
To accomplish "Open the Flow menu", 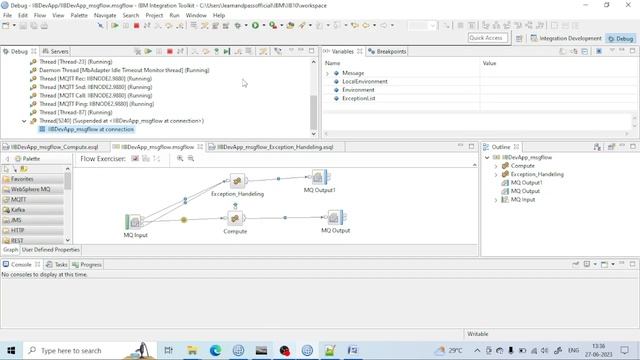I will (40, 15).
